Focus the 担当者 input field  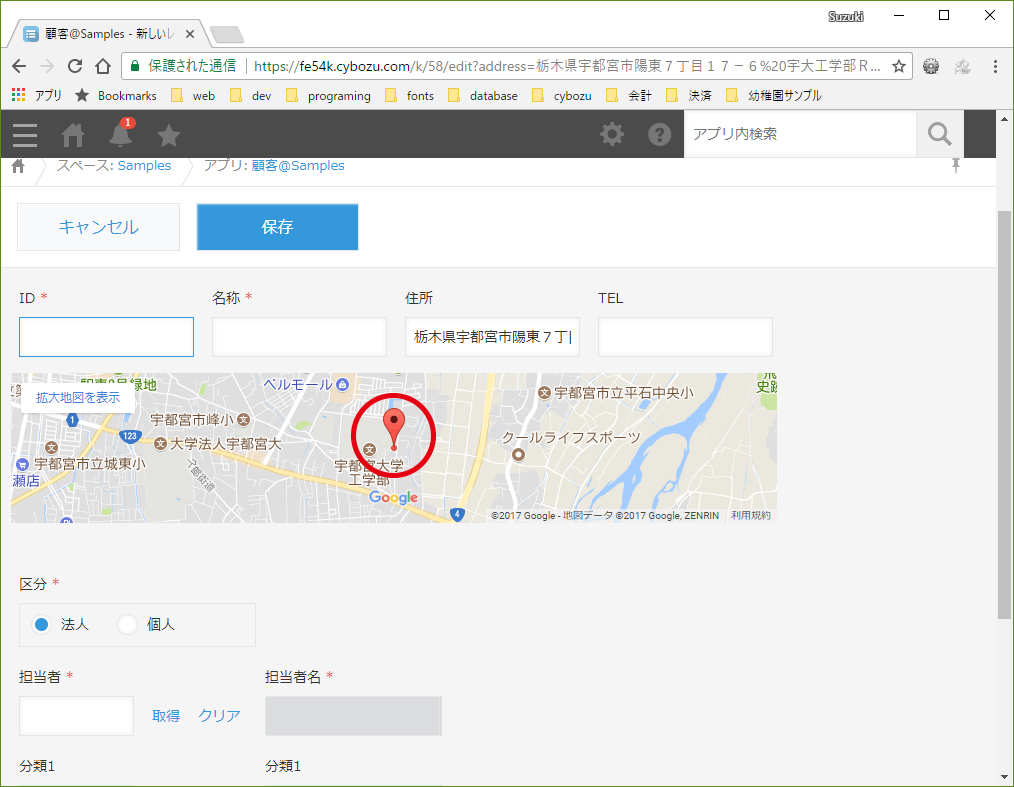[76, 716]
